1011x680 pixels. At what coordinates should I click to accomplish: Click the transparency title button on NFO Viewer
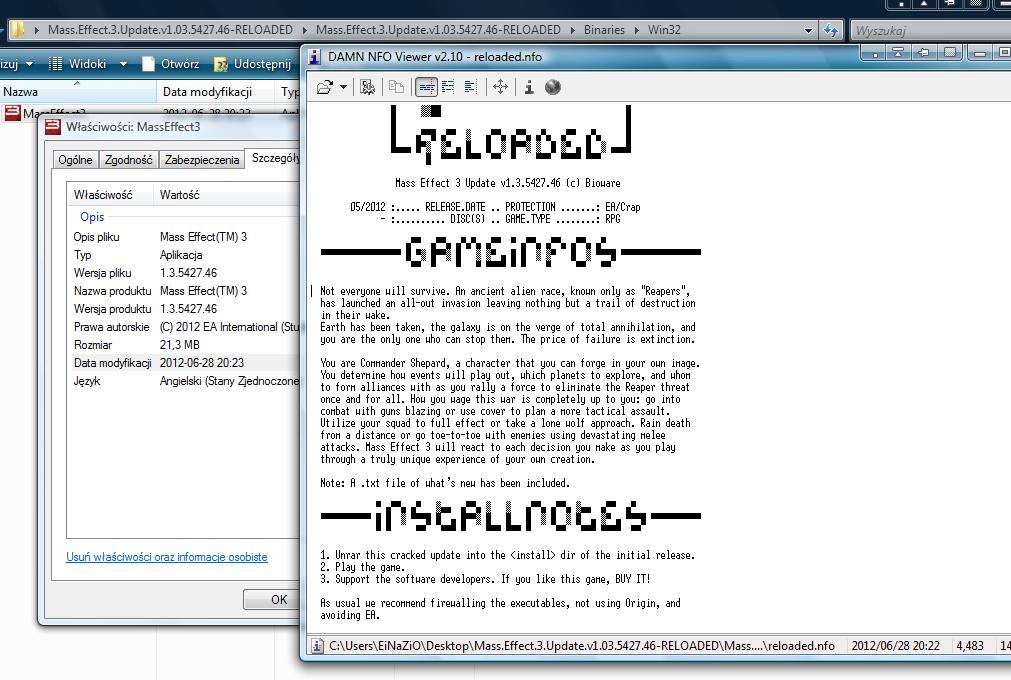(950, 53)
